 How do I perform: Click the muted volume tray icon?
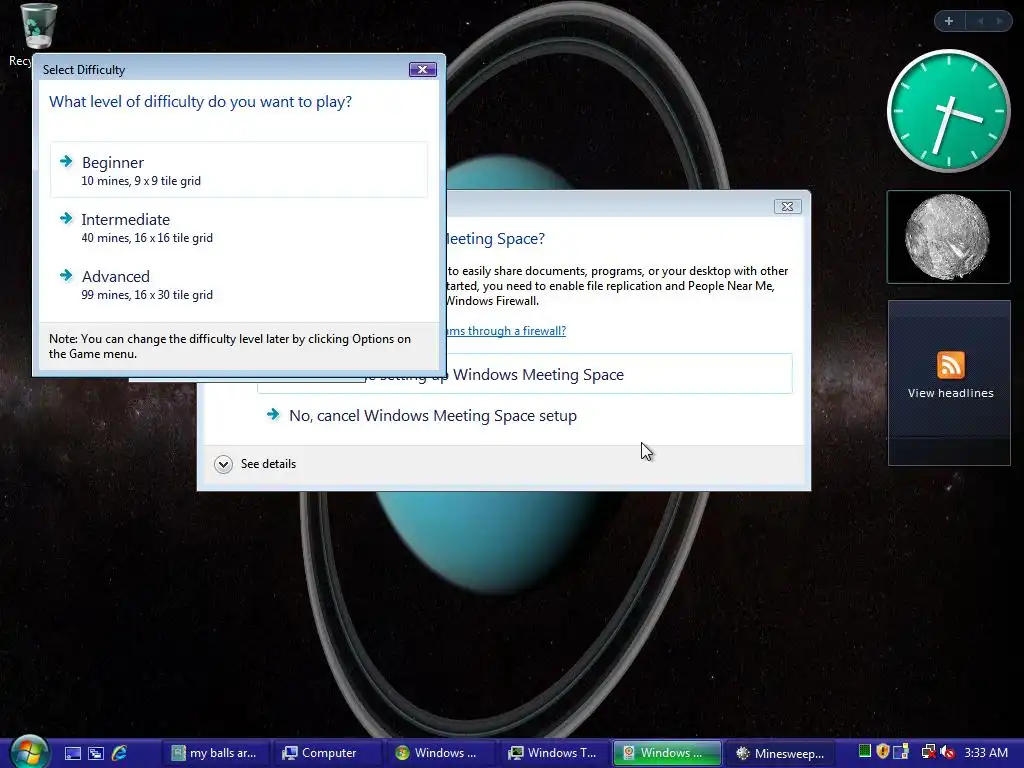(948, 752)
